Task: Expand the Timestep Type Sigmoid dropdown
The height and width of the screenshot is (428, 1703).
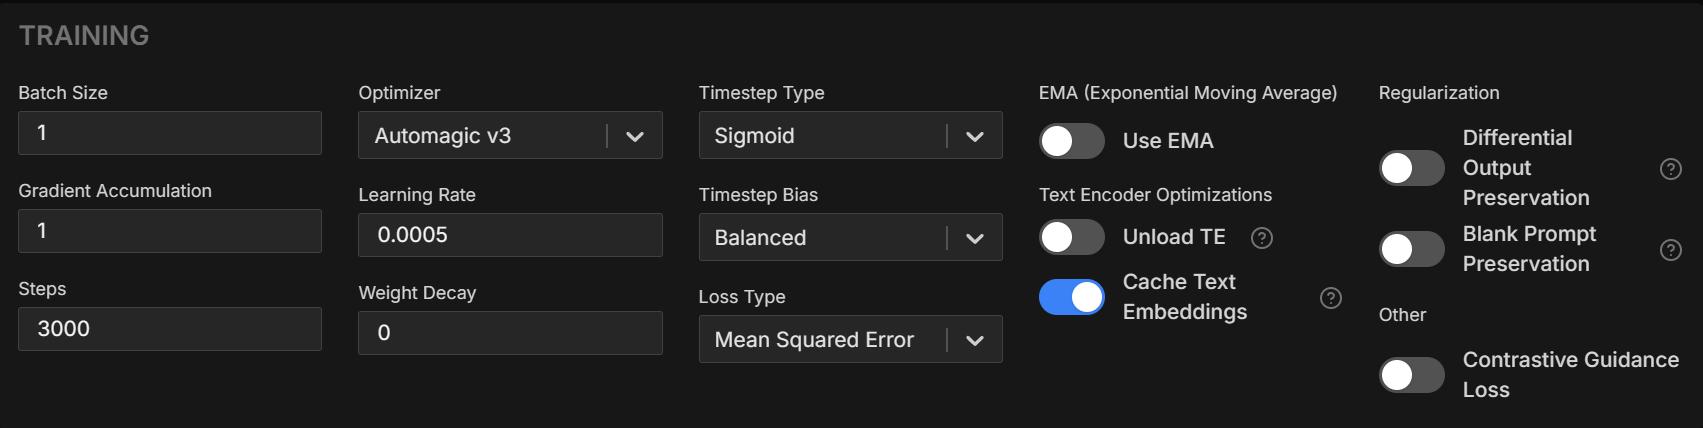Action: (x=850, y=135)
